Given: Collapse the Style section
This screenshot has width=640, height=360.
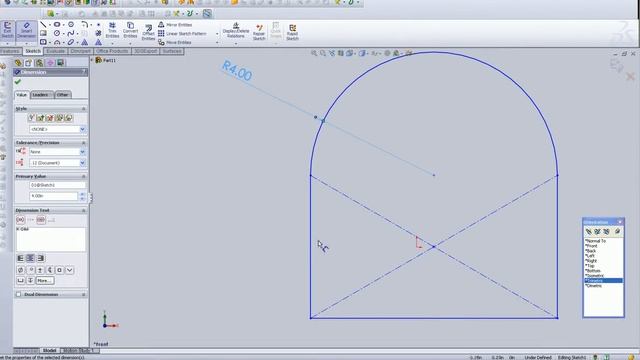Looking at the screenshot, I should point(84,109).
